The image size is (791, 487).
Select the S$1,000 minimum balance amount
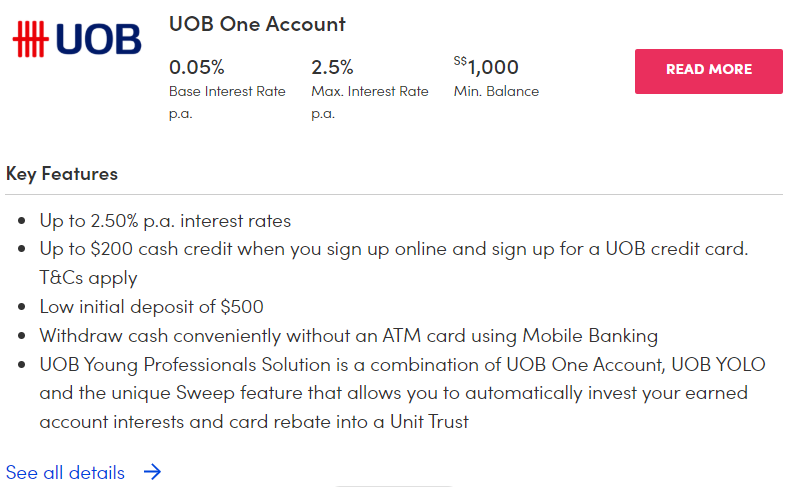click(x=486, y=67)
